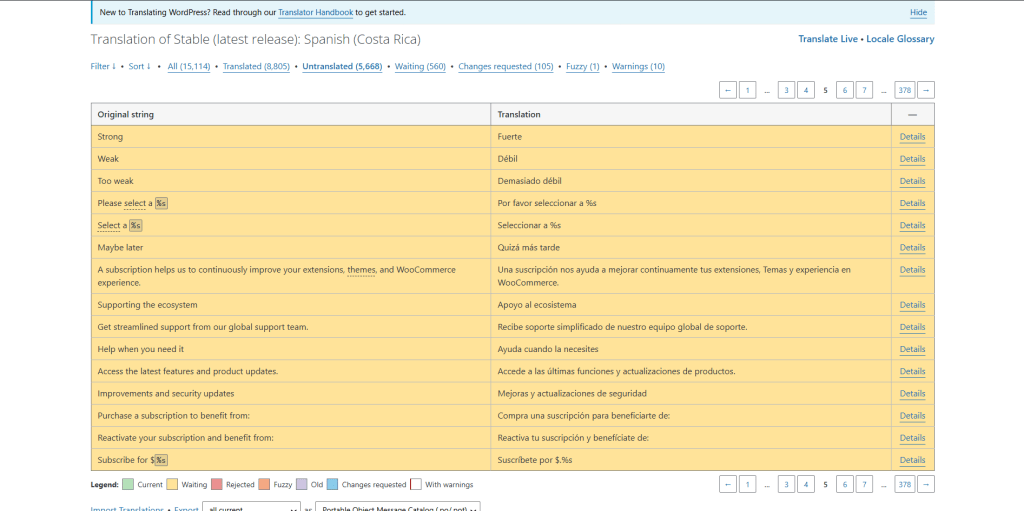Expand the Sort options

pyautogui.click(x=140, y=67)
